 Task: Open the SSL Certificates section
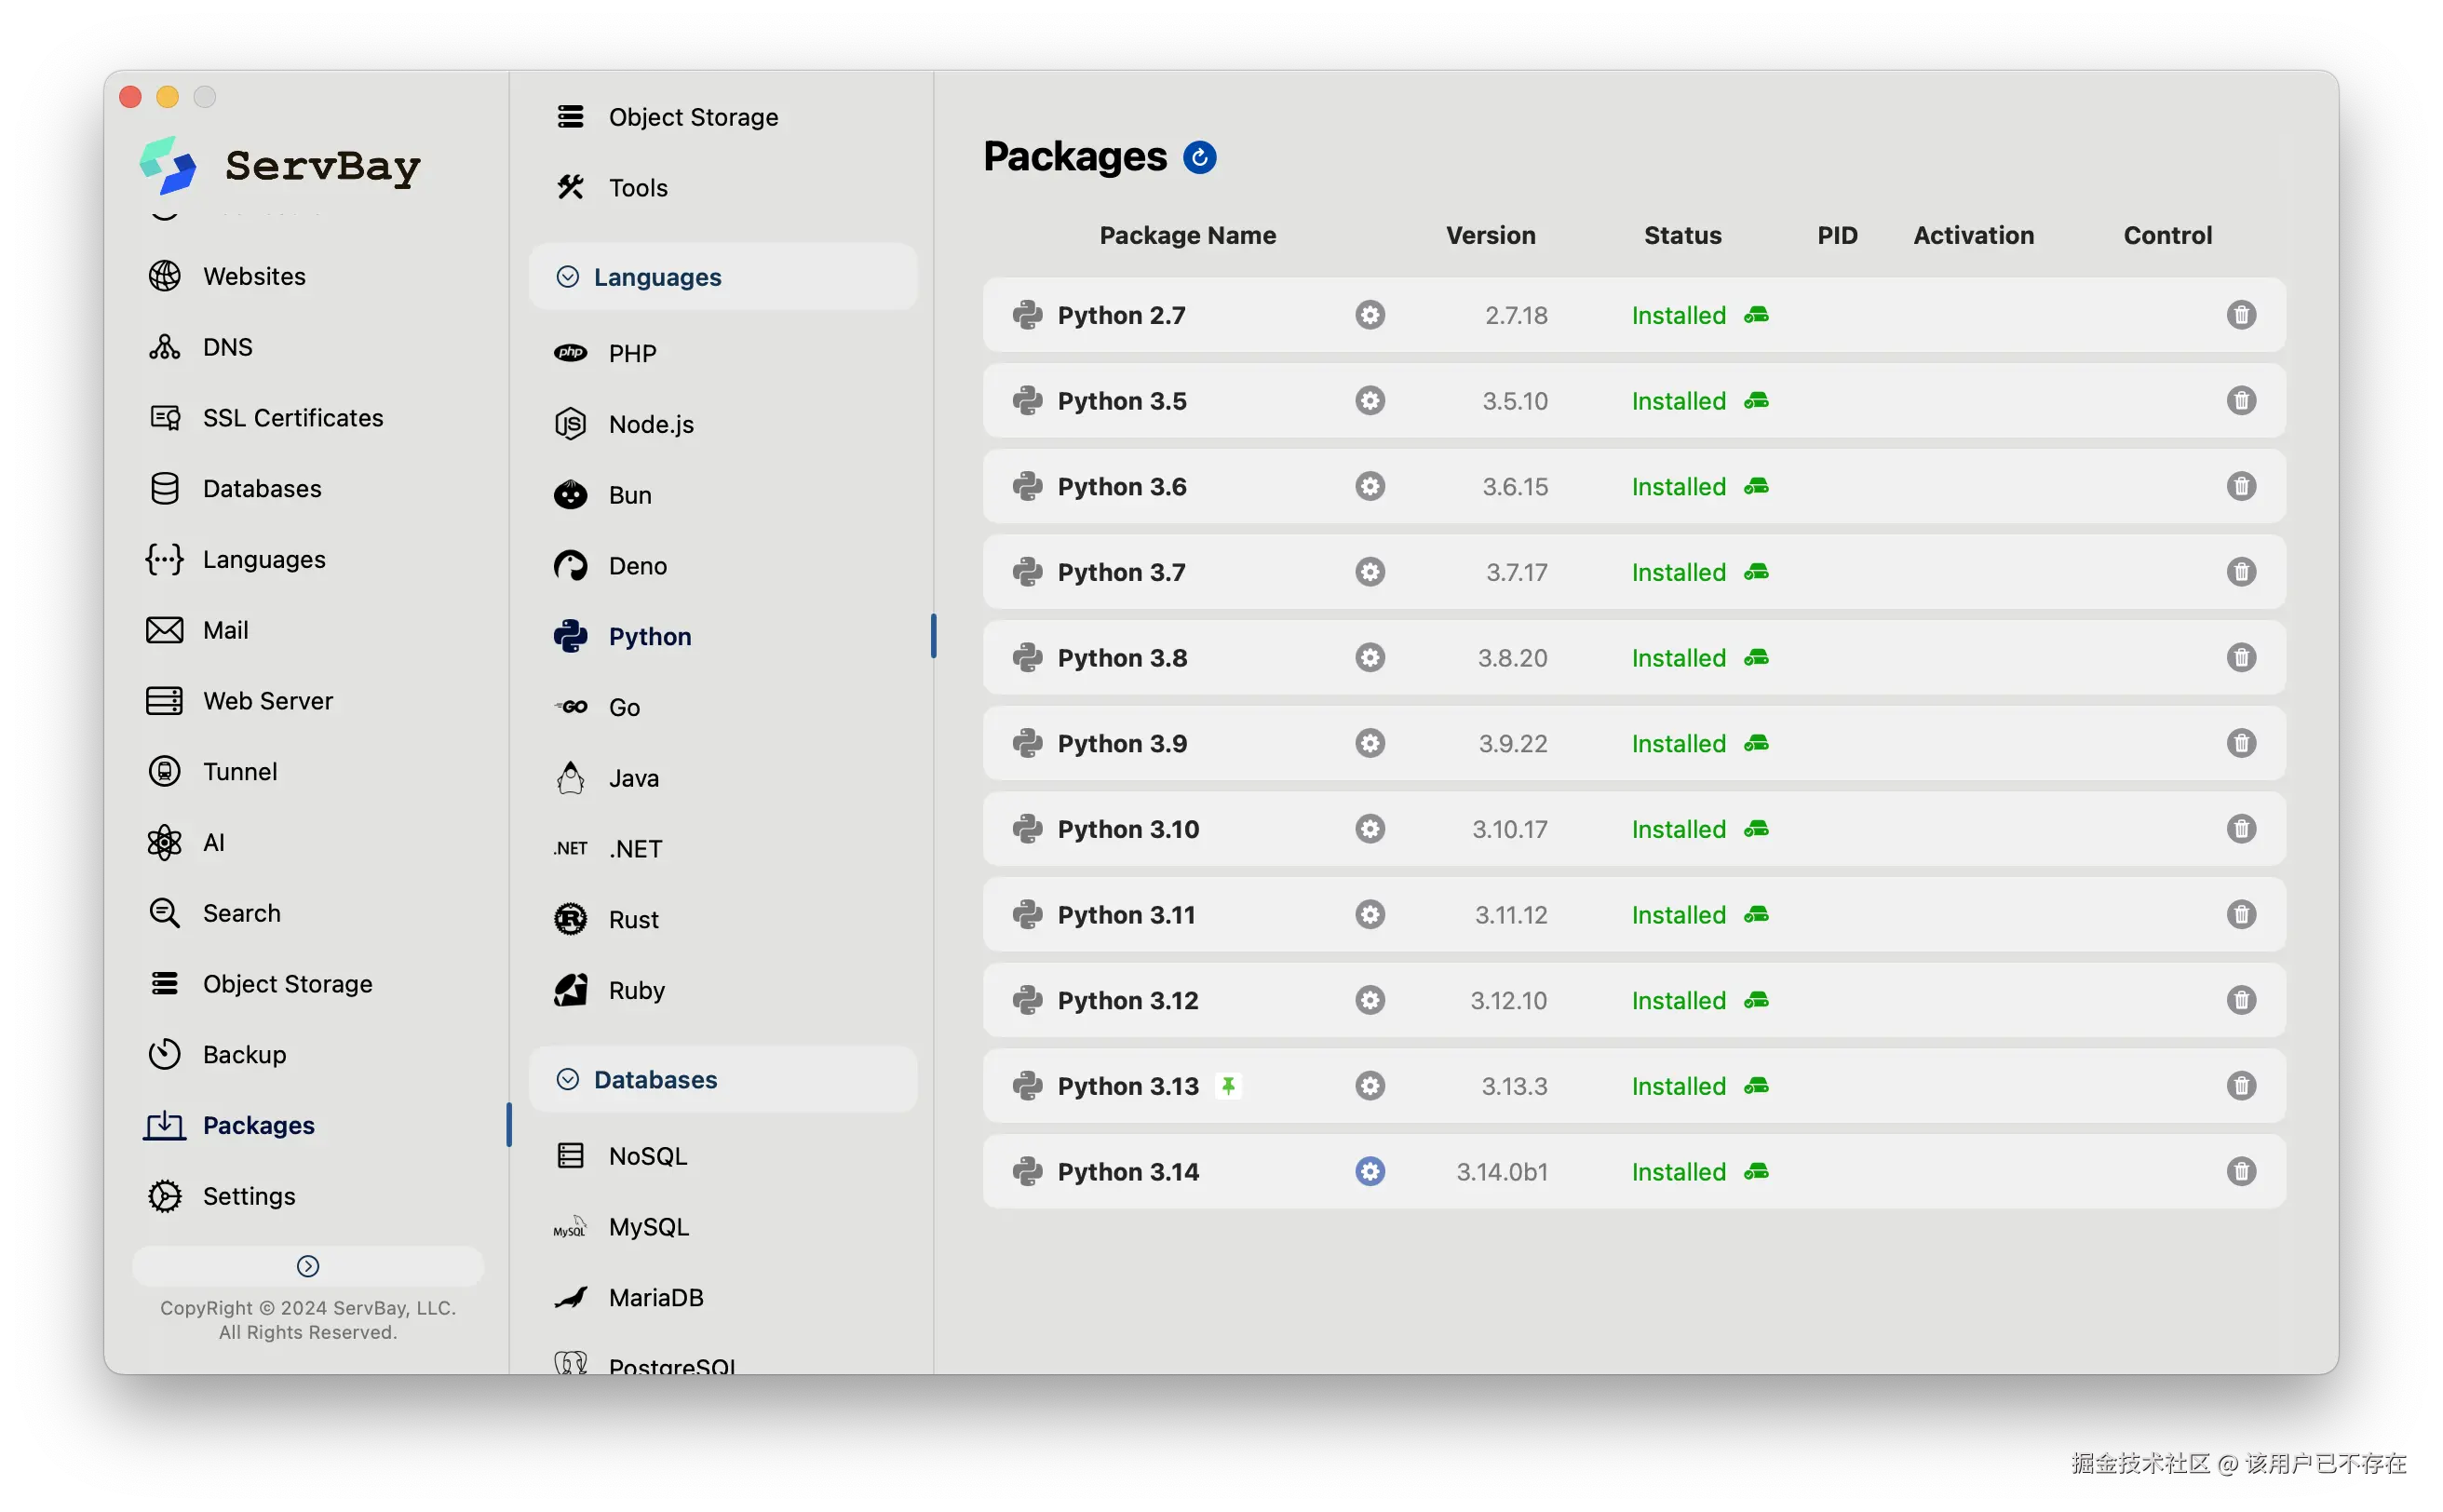click(292, 418)
